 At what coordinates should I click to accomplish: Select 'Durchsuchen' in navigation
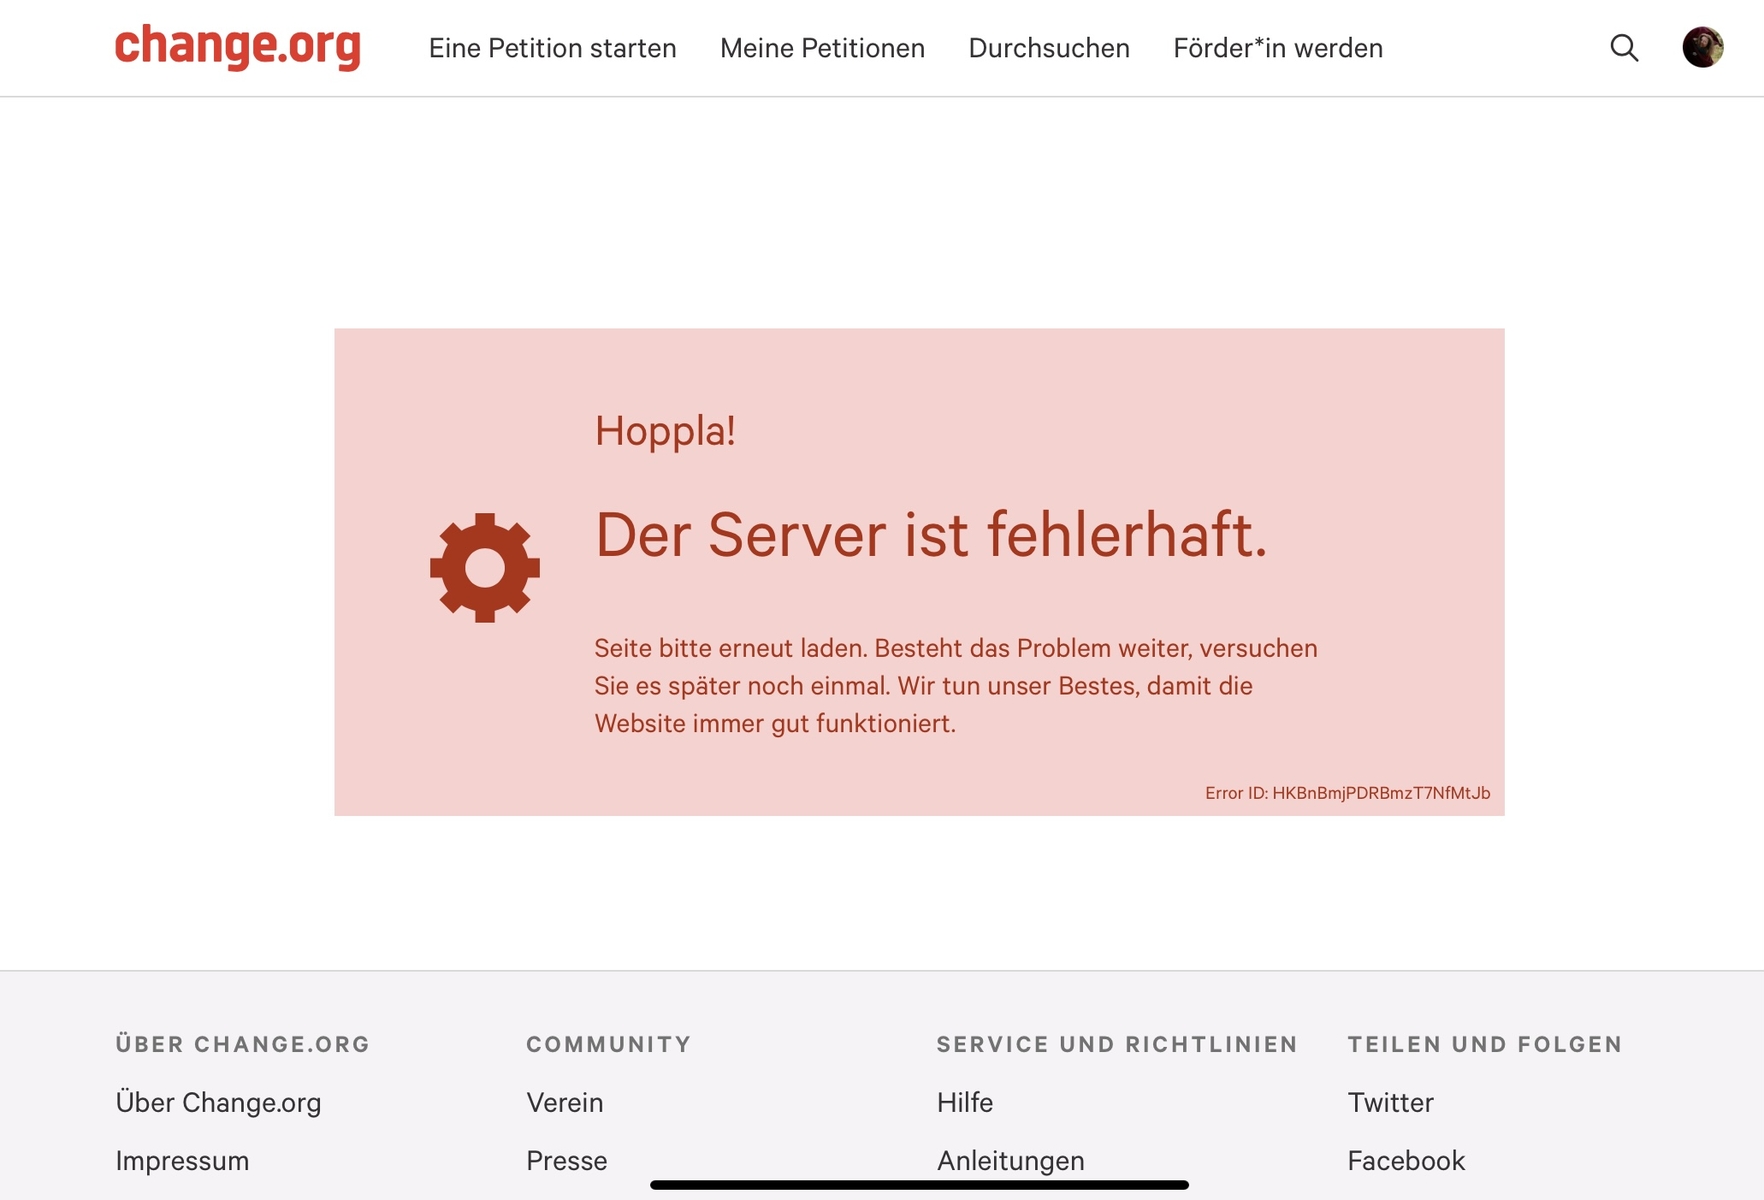point(1049,48)
